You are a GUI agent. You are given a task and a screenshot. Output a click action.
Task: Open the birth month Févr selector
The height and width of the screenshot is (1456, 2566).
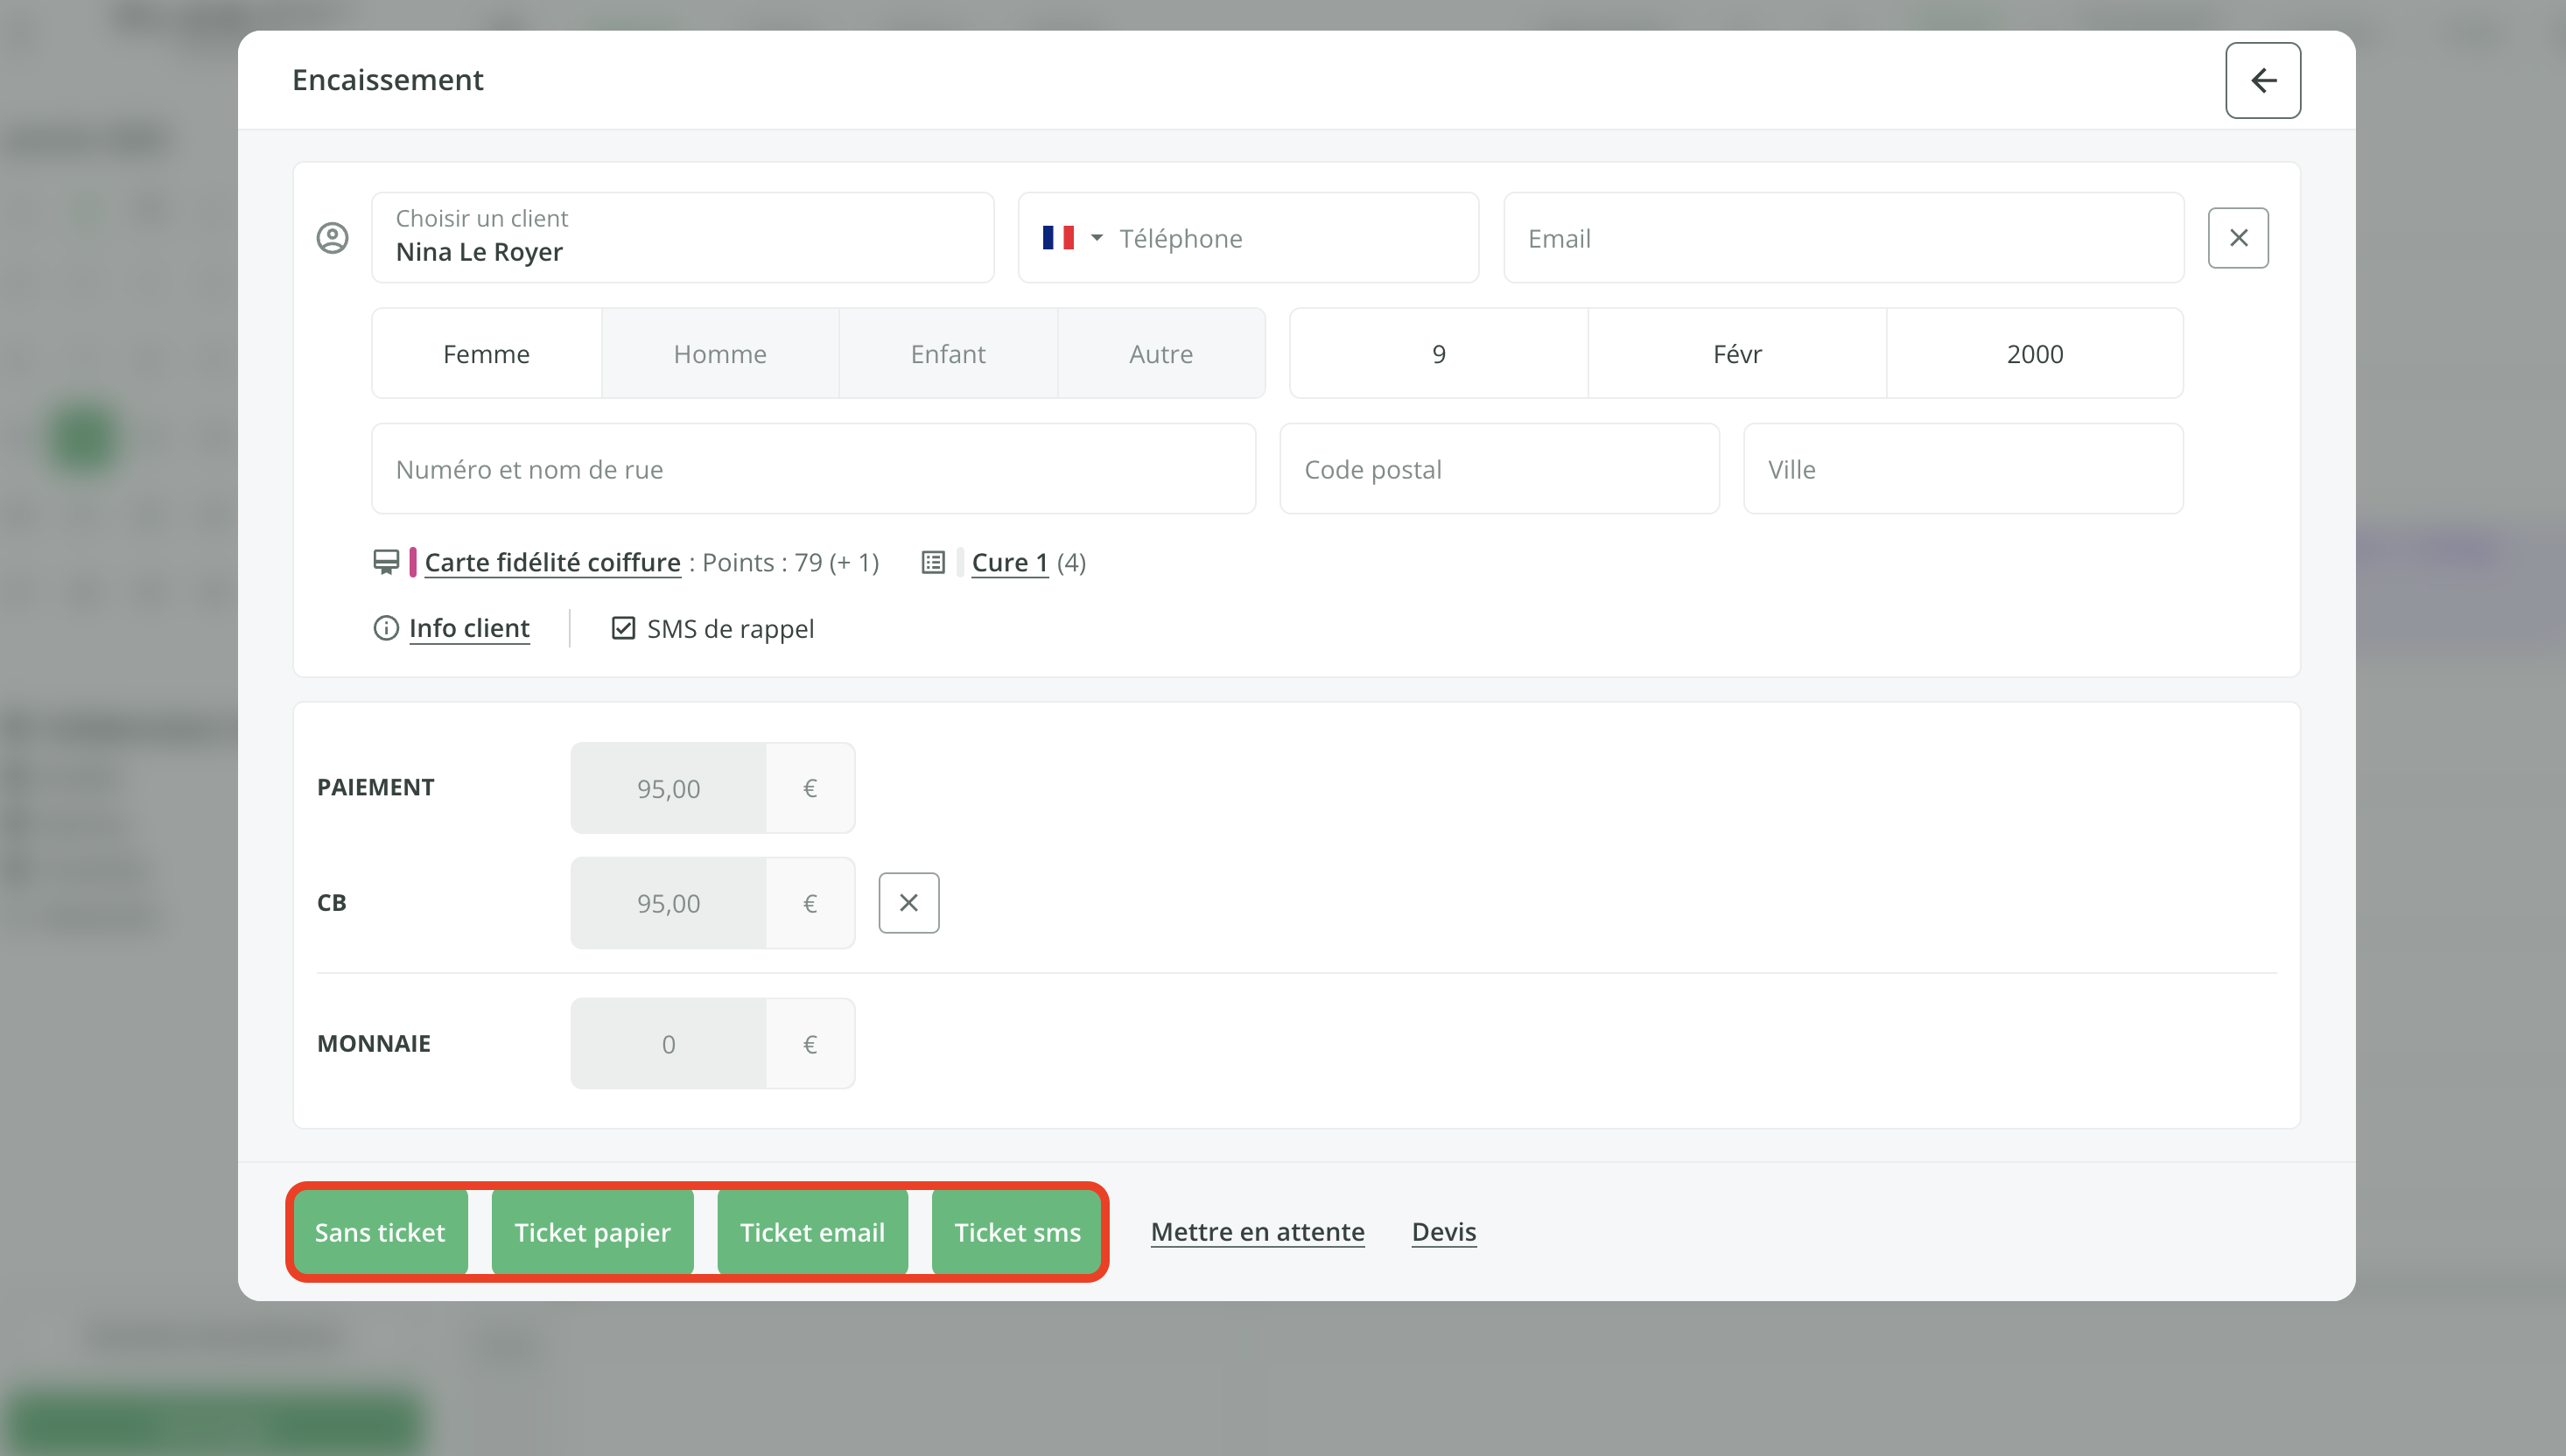(x=1737, y=354)
